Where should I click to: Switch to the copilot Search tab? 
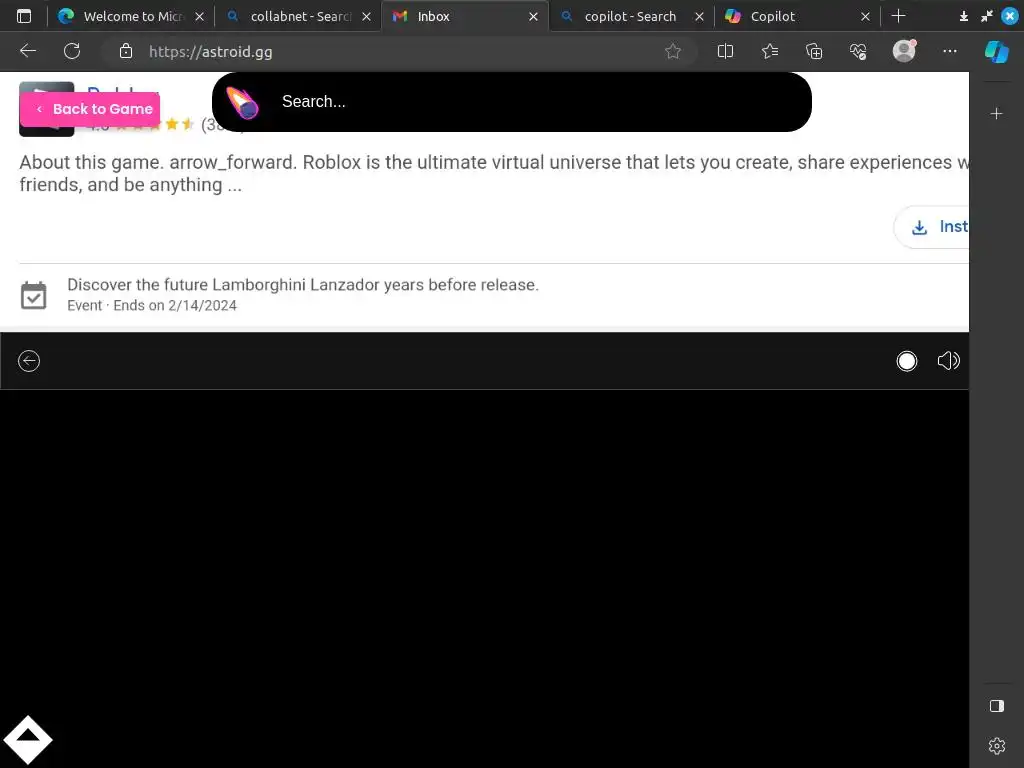coord(632,16)
